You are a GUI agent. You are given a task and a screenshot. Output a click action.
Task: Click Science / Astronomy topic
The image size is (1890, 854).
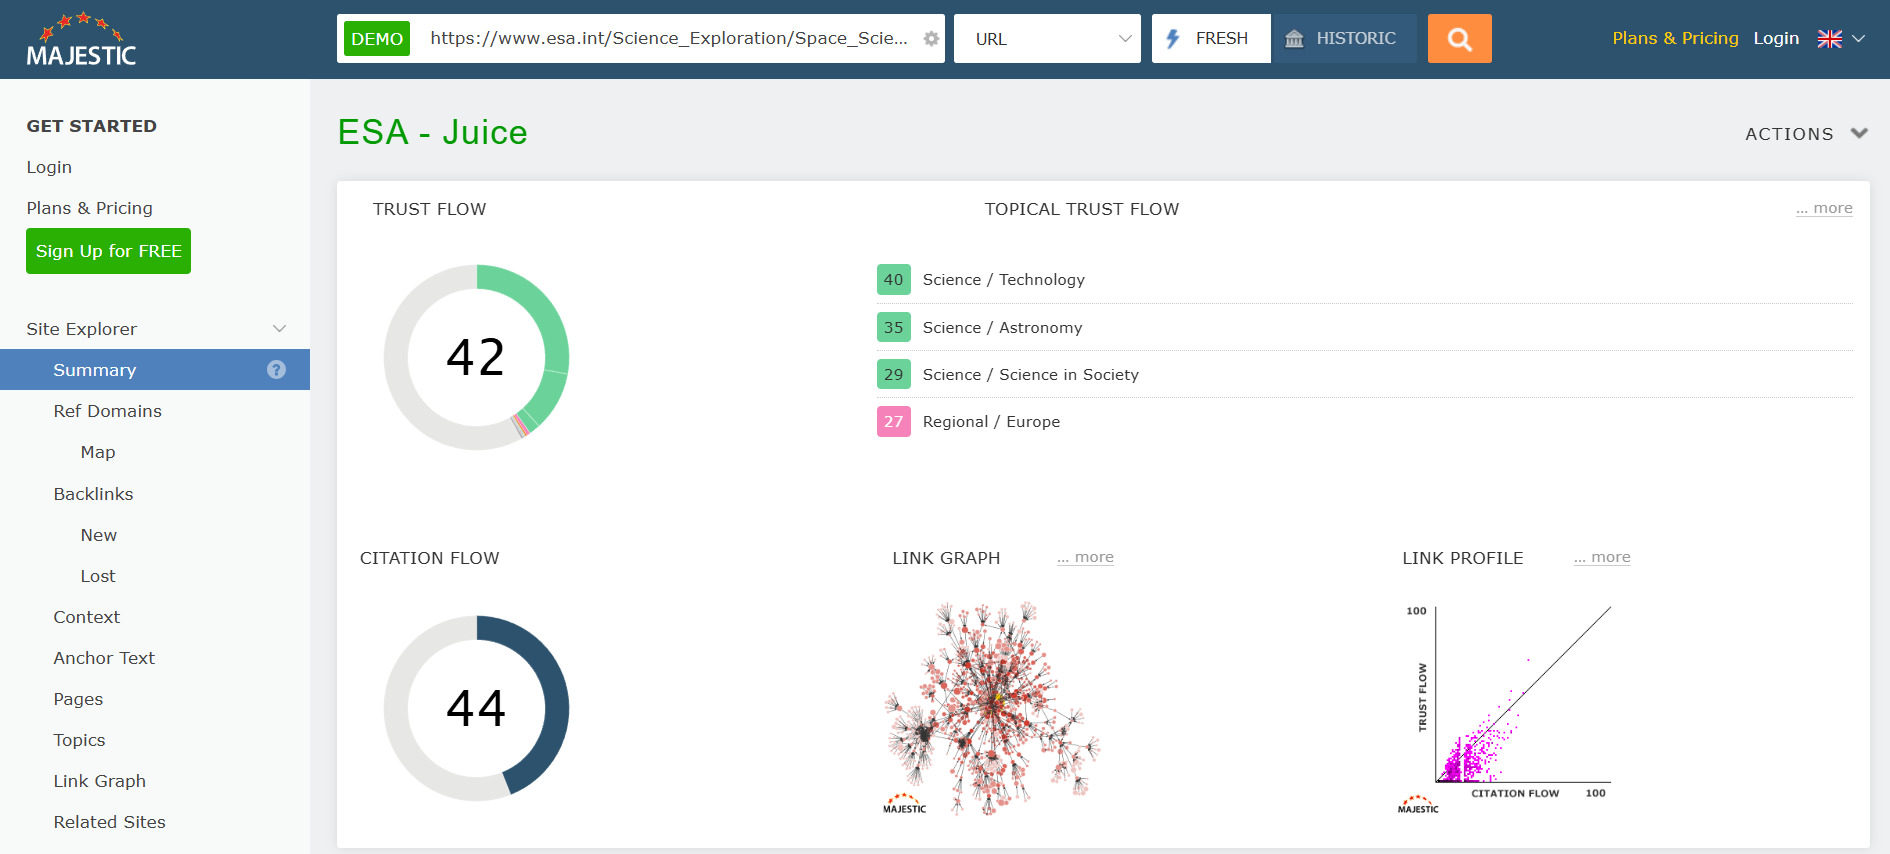coord(1002,327)
